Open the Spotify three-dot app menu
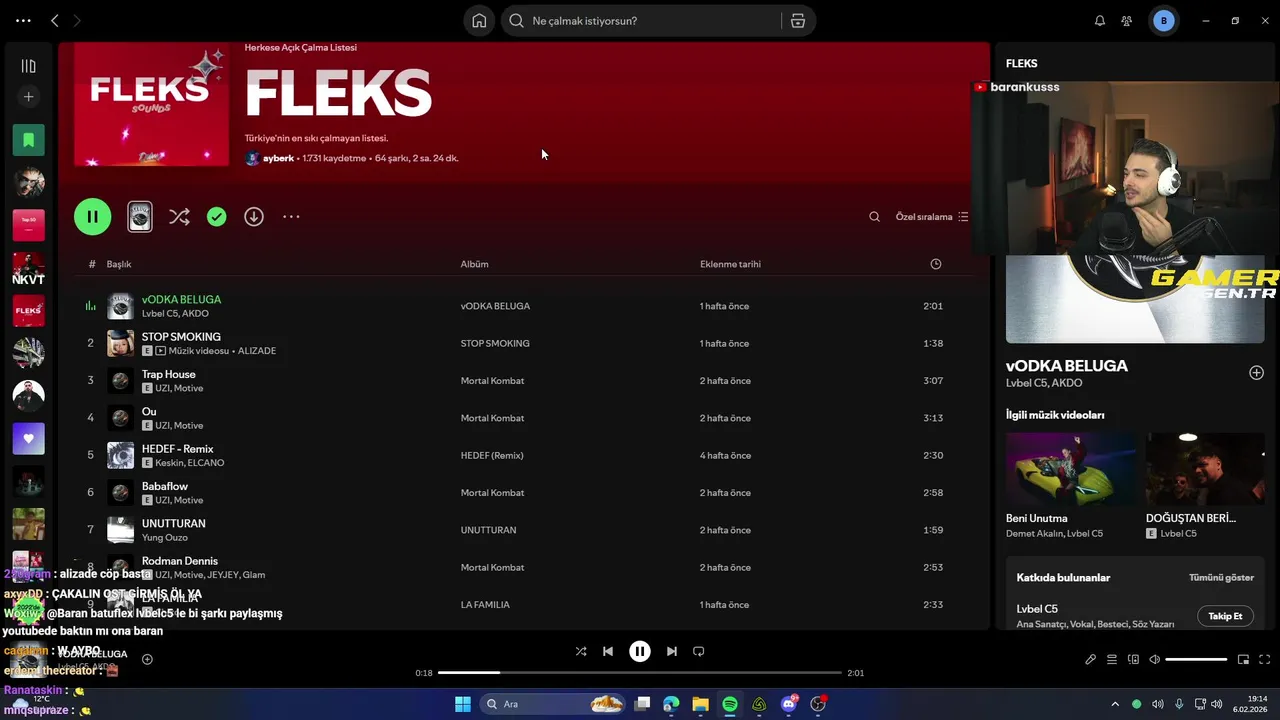This screenshot has height=720, width=1280. tap(23, 20)
